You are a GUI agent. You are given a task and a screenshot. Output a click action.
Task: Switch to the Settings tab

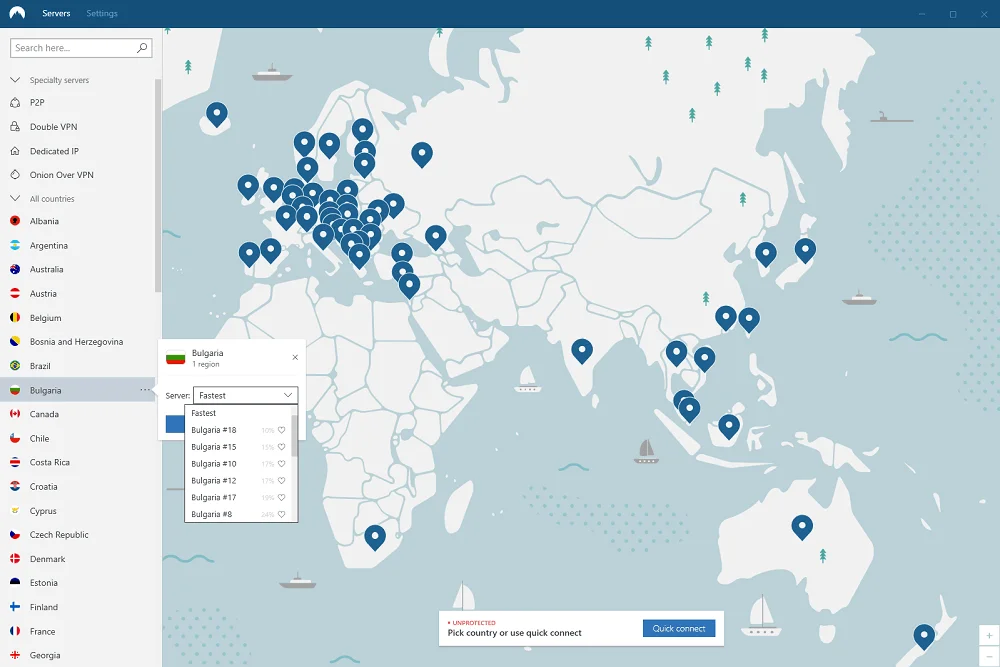[x=102, y=13]
